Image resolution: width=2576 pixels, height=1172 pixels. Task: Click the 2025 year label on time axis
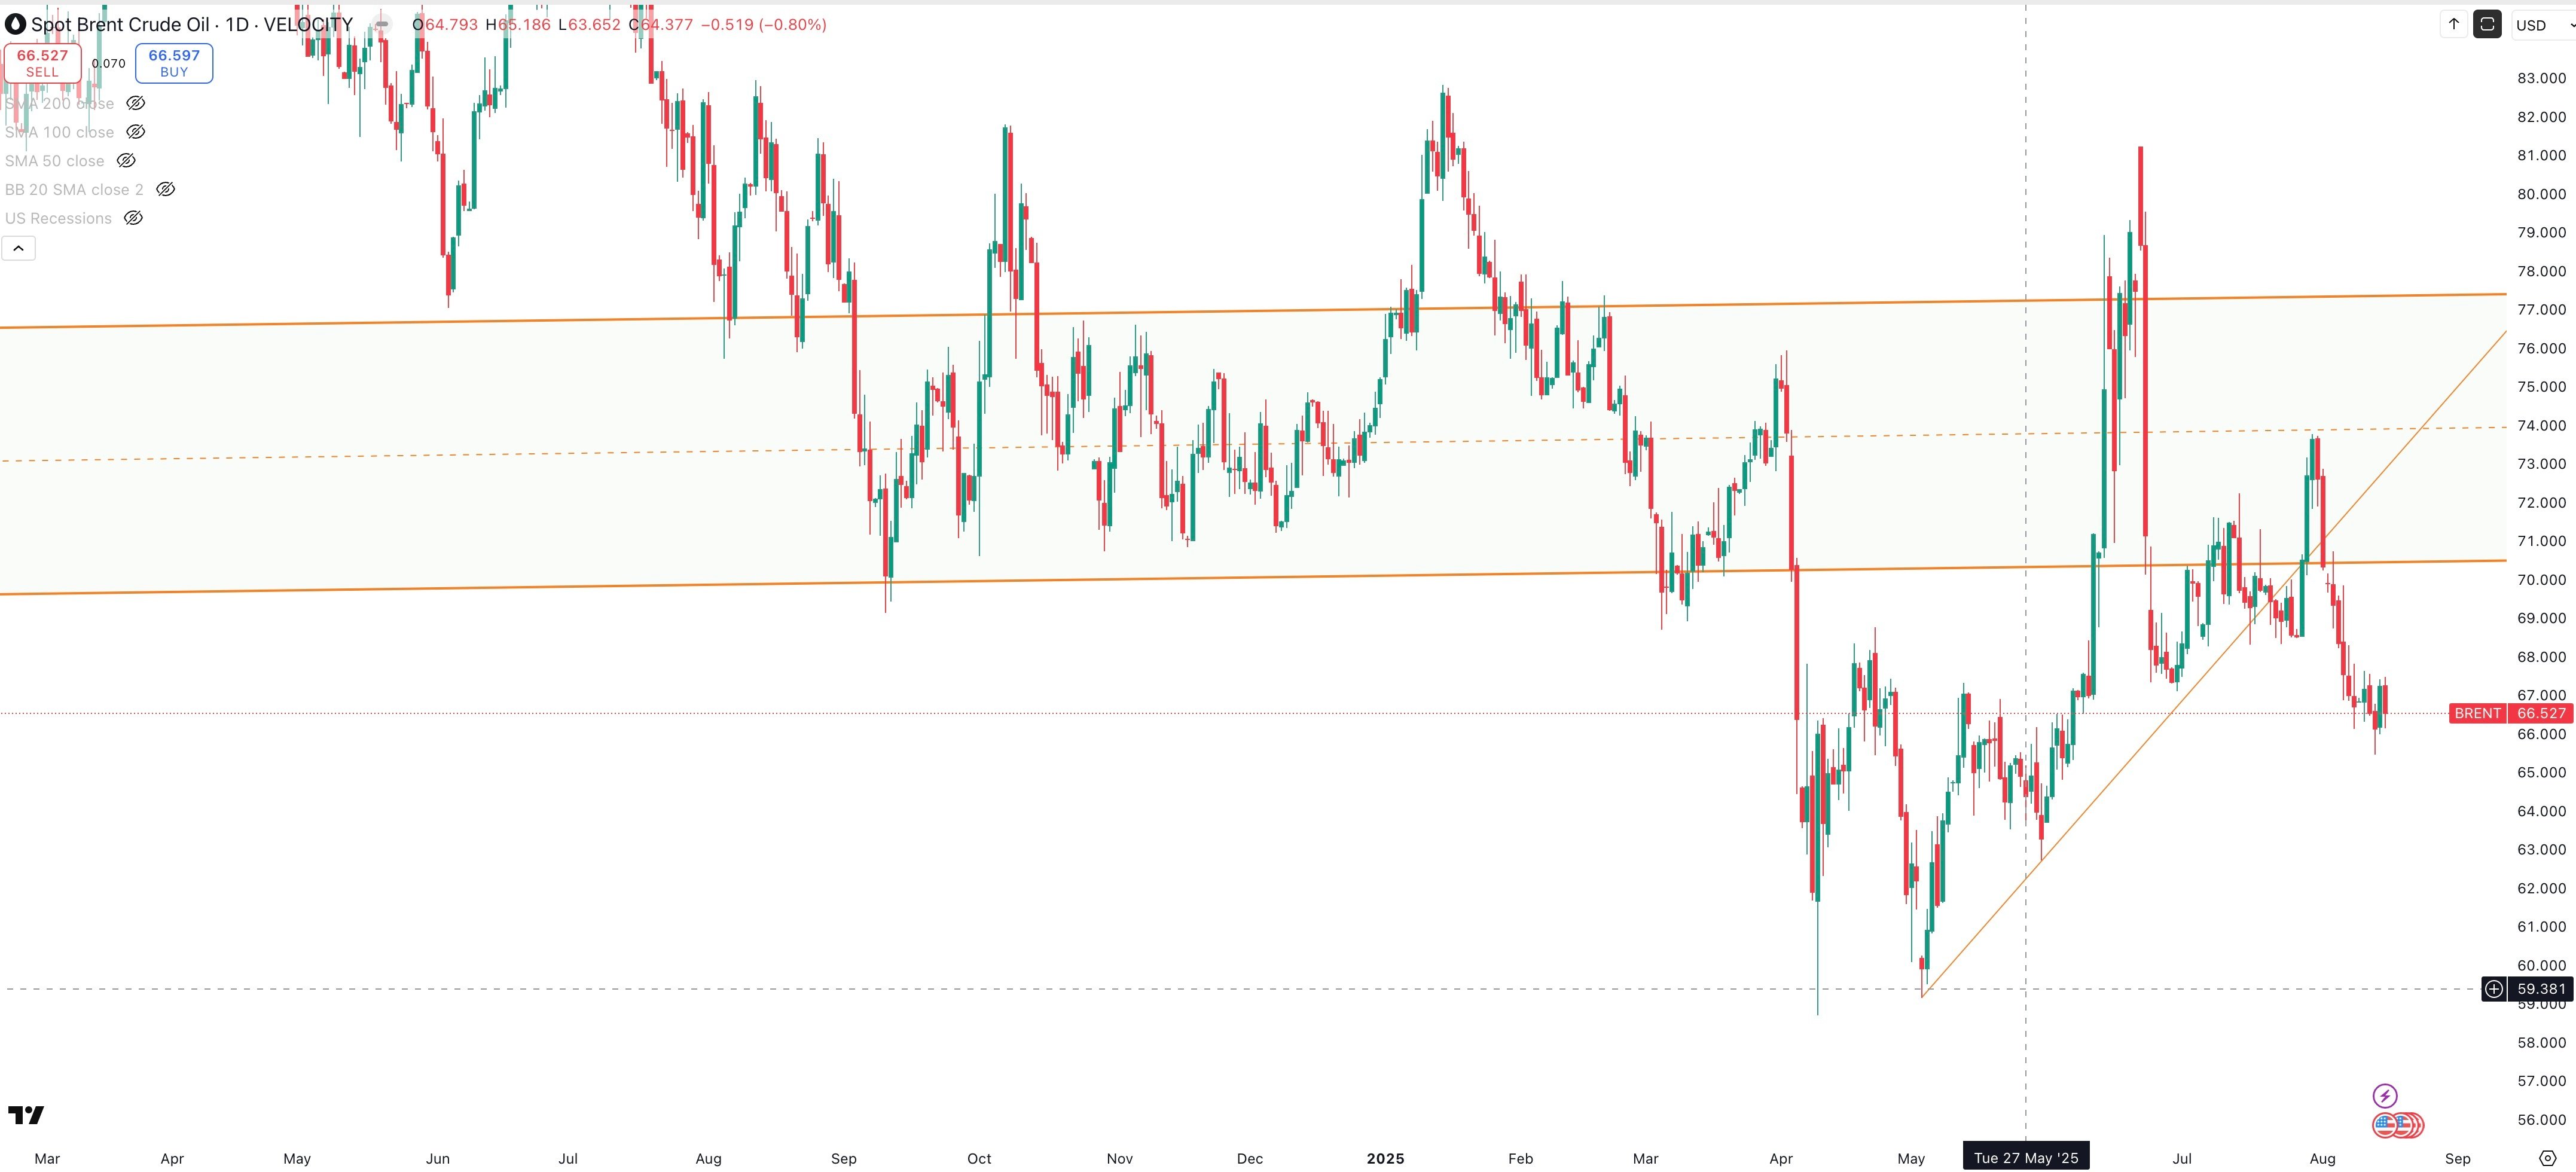1385,1158
